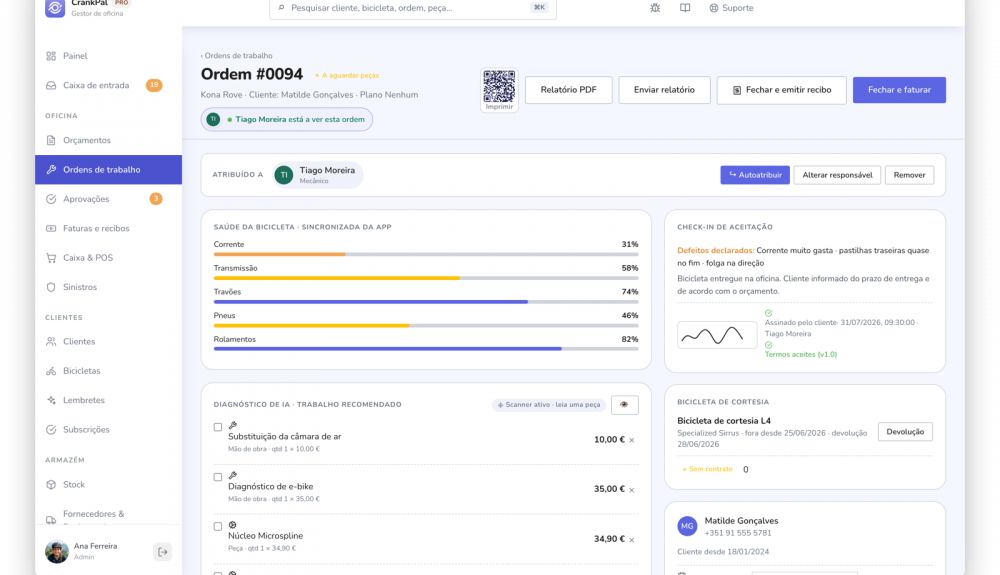
Task: Toggle the eye visibility button in diagnóstico panel
Action: point(624,405)
